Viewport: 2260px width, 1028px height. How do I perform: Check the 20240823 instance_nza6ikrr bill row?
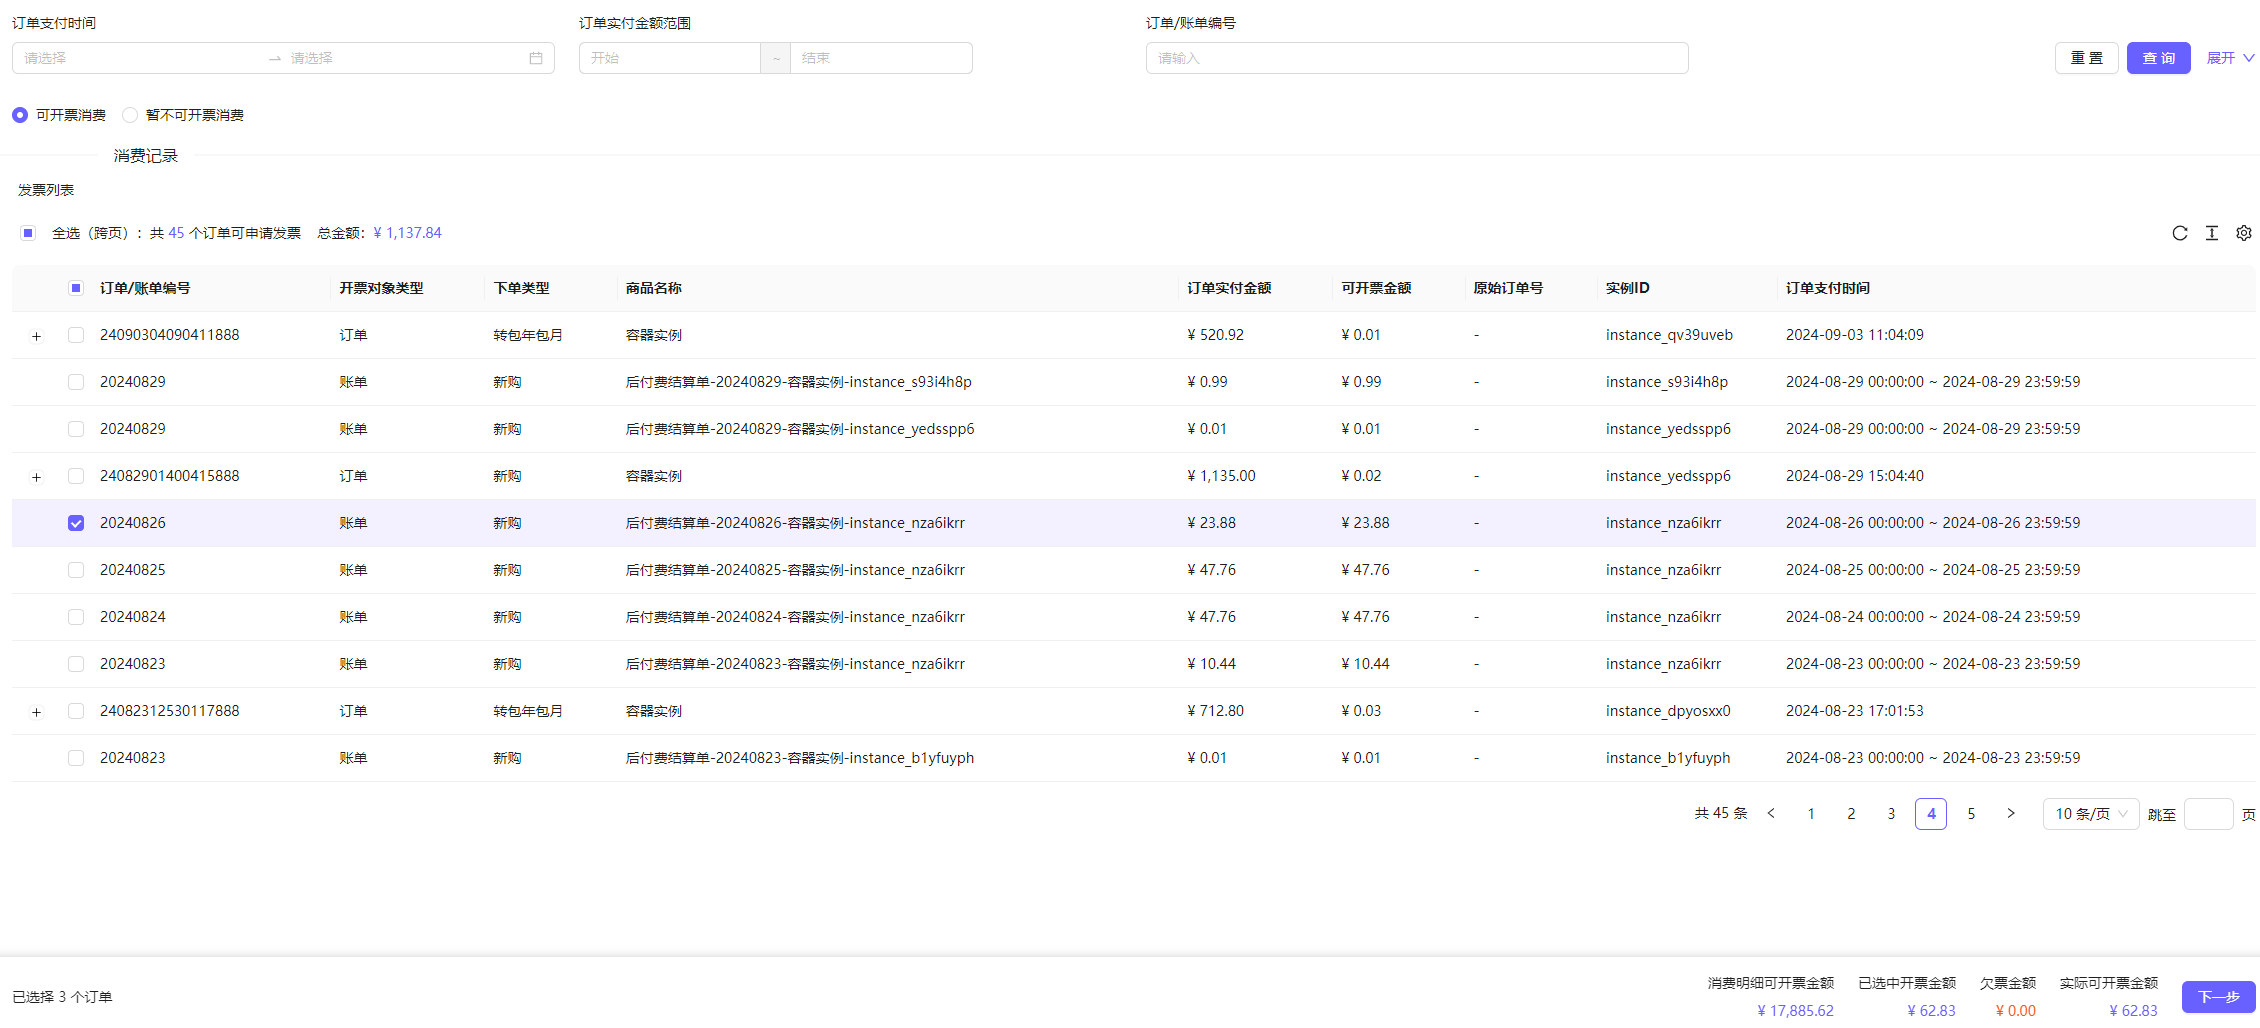point(76,664)
